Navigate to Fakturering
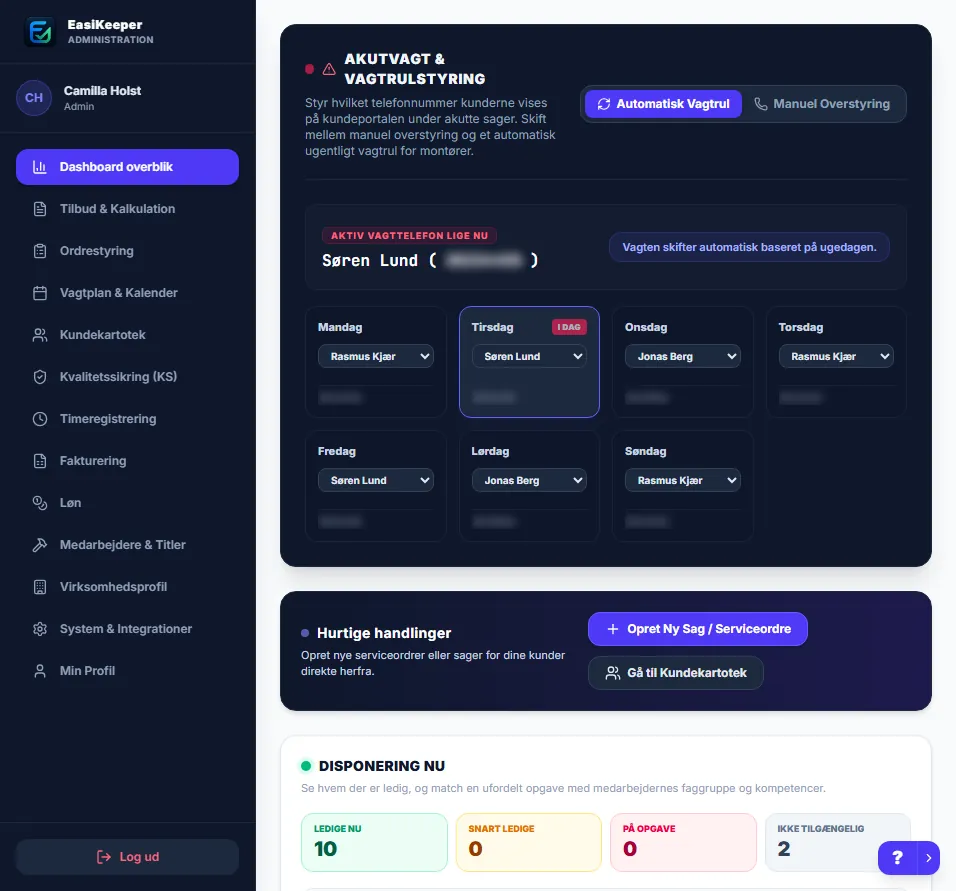Image resolution: width=956 pixels, height=891 pixels. 127,461
